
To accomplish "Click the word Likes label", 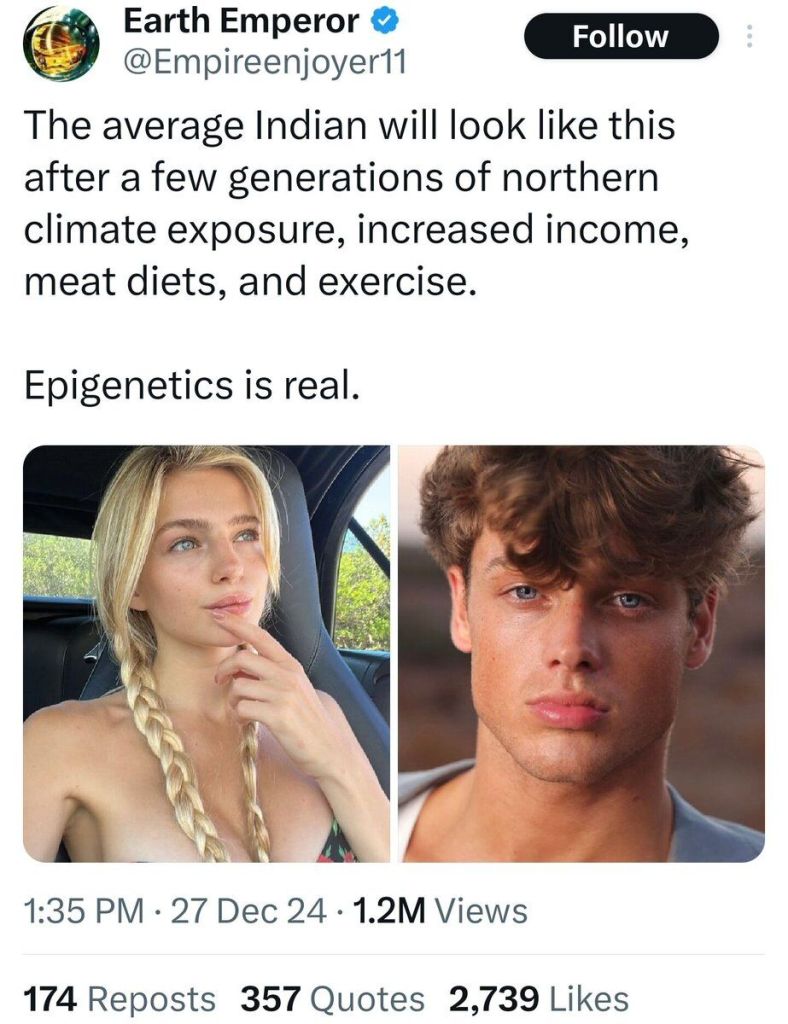I will point(590,999).
